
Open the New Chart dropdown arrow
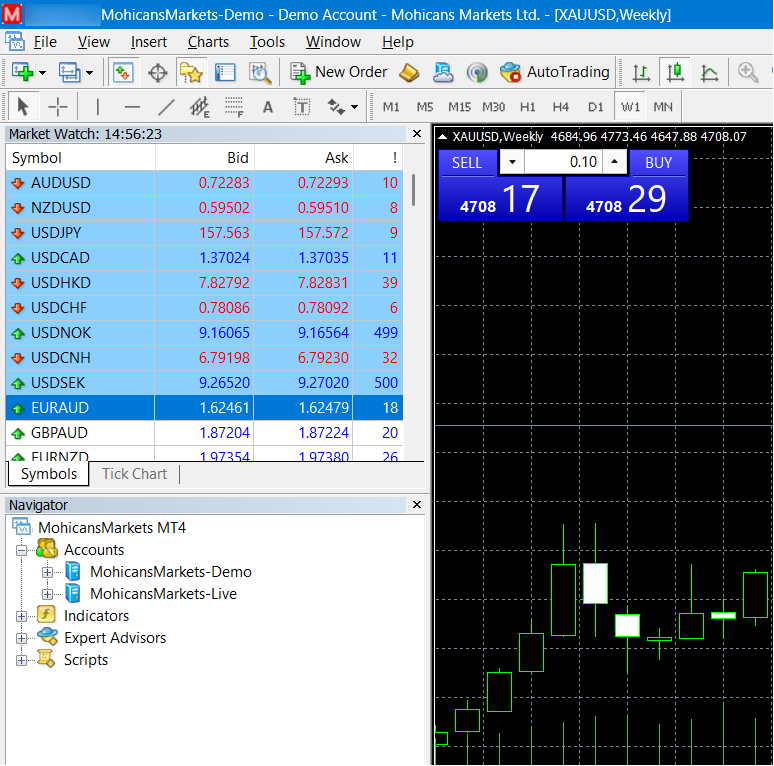(x=42, y=73)
